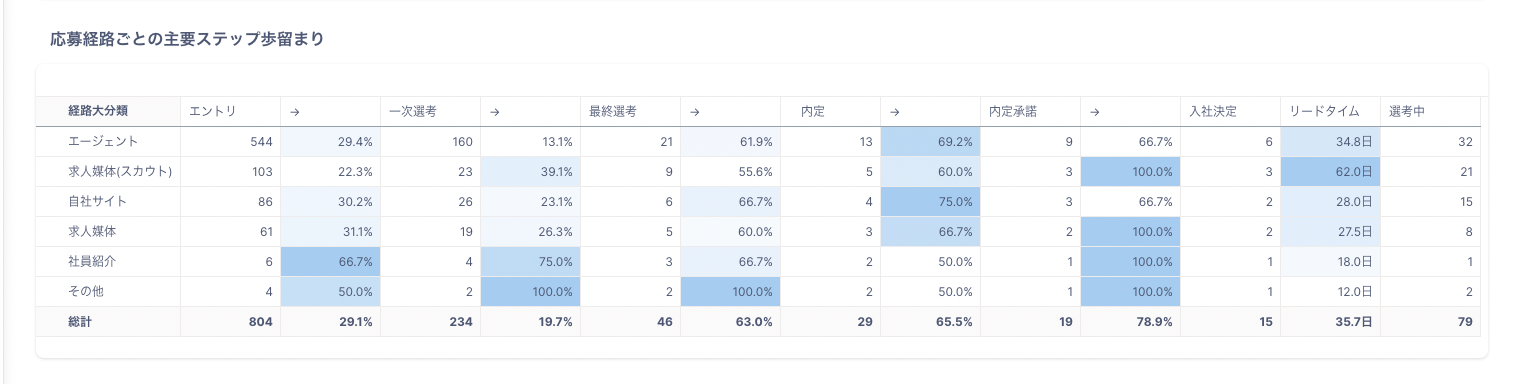This screenshot has height=384, width=1516.
Task: Click the 入社決定 column header
Action: [x=1212, y=112]
